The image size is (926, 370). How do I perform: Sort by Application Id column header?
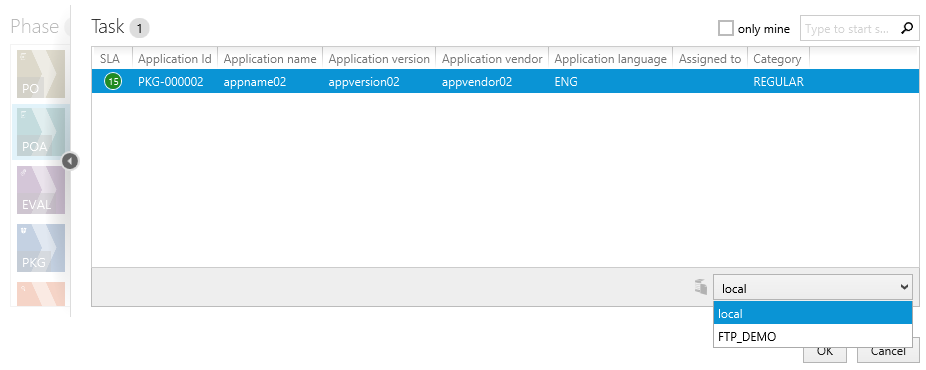(175, 59)
